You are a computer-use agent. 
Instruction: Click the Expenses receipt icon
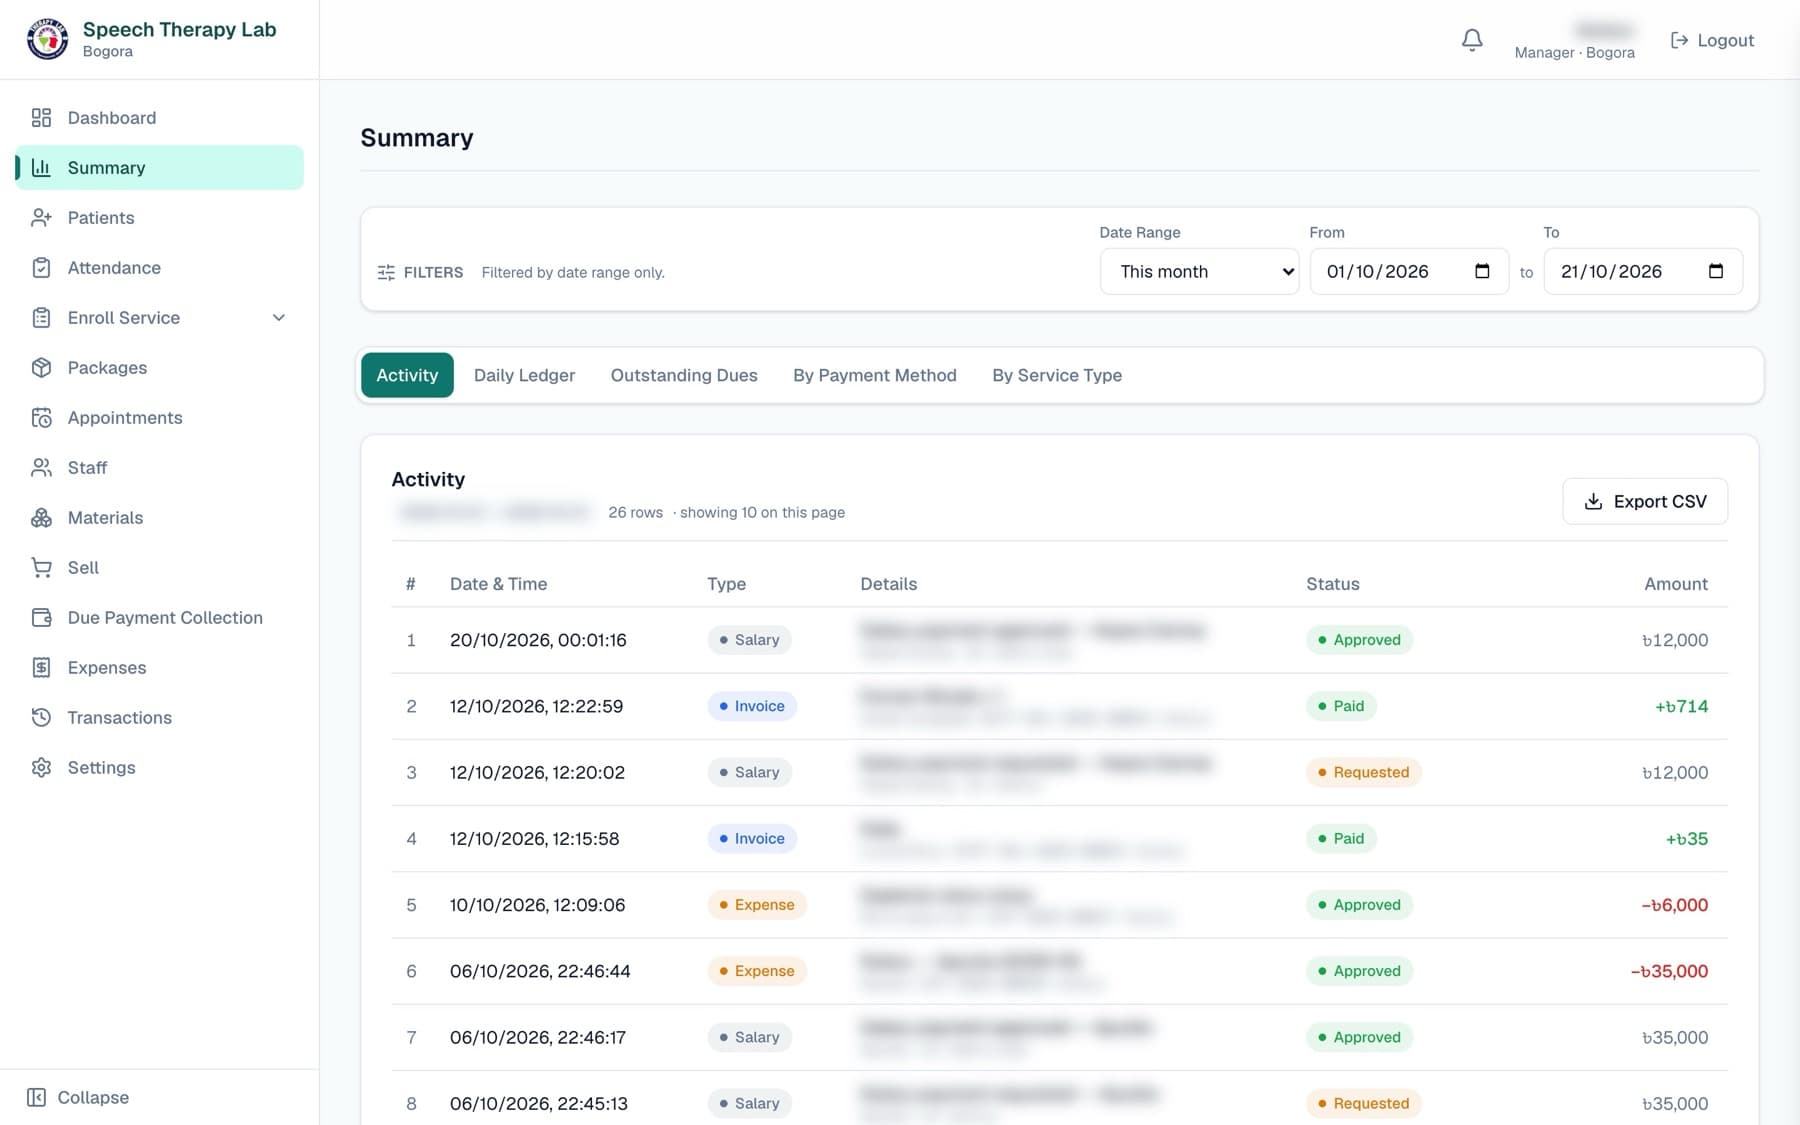pos(41,668)
